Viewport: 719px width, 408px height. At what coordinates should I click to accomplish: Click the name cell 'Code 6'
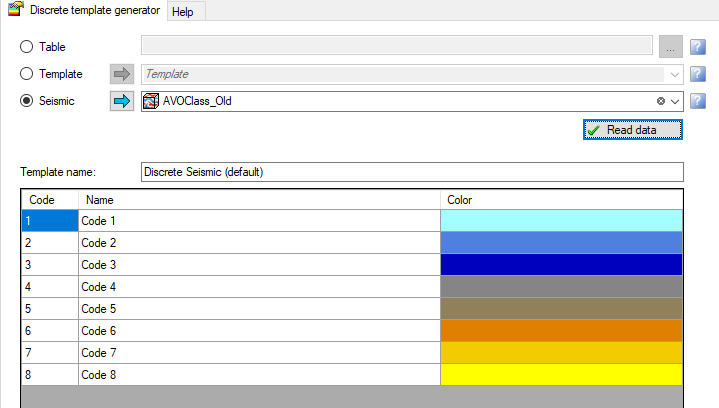(x=259, y=331)
